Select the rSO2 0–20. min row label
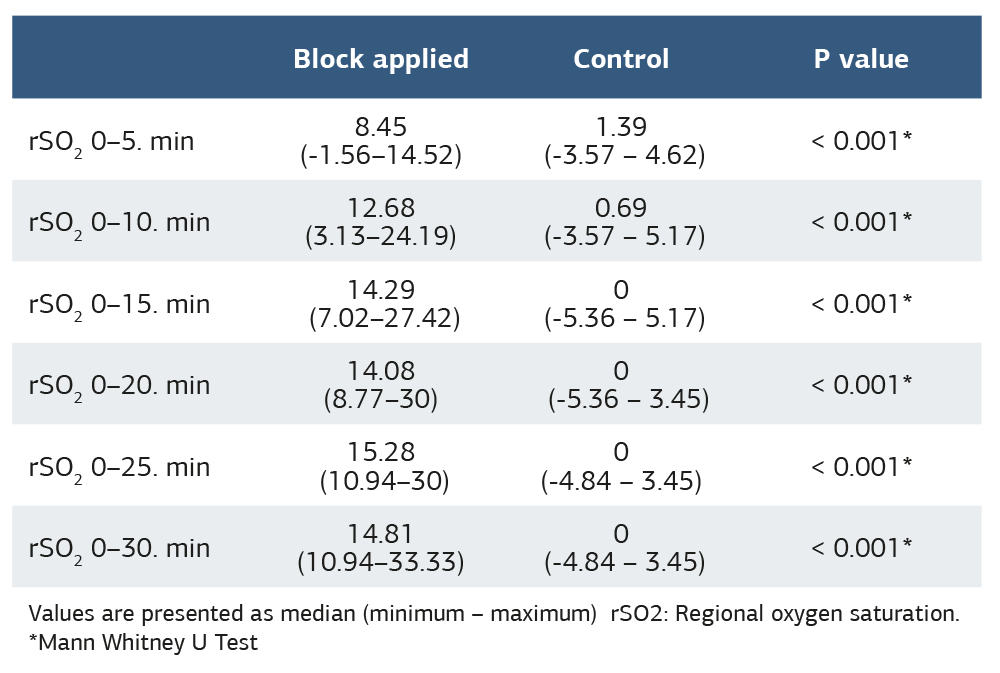 pyautogui.click(x=119, y=384)
